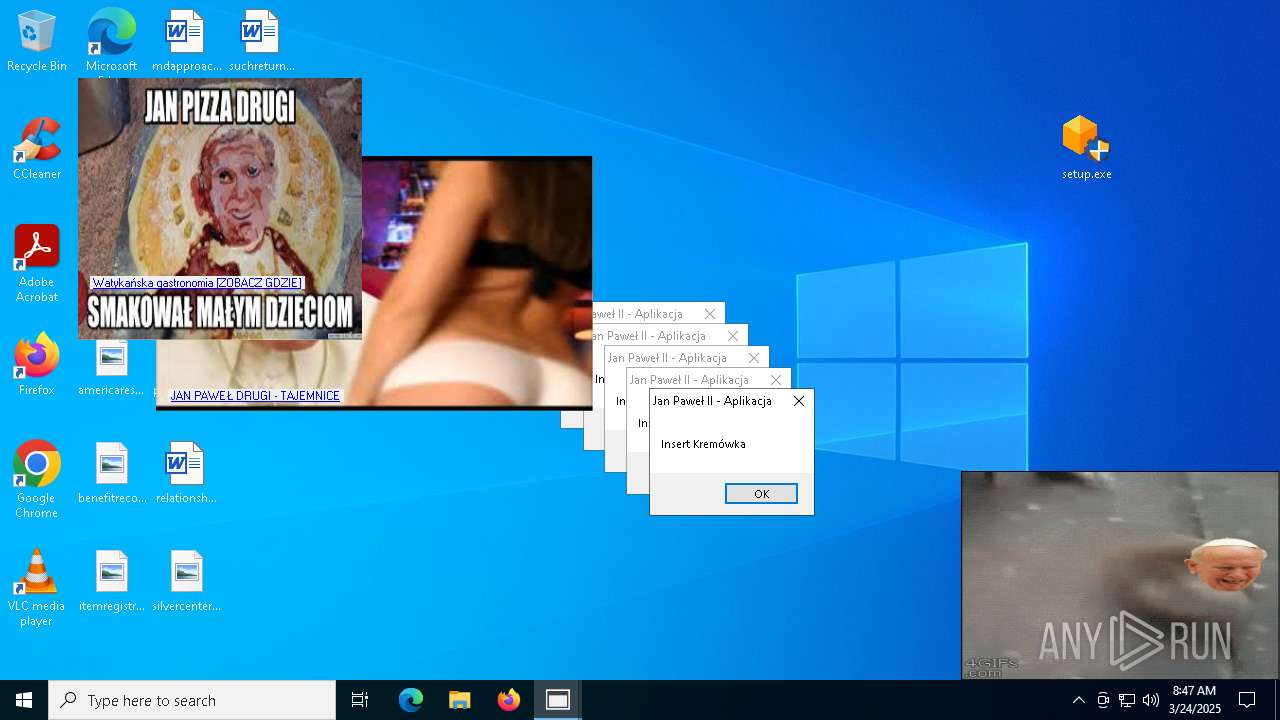Screen dimensions: 1280x720
Task: Open the Meet Now tray icon
Action: [x=1103, y=700]
